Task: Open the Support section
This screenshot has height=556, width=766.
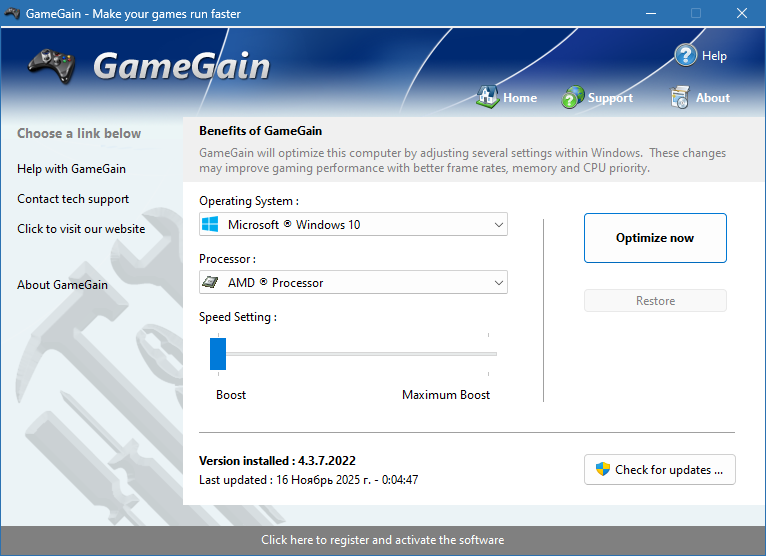Action: tap(610, 98)
